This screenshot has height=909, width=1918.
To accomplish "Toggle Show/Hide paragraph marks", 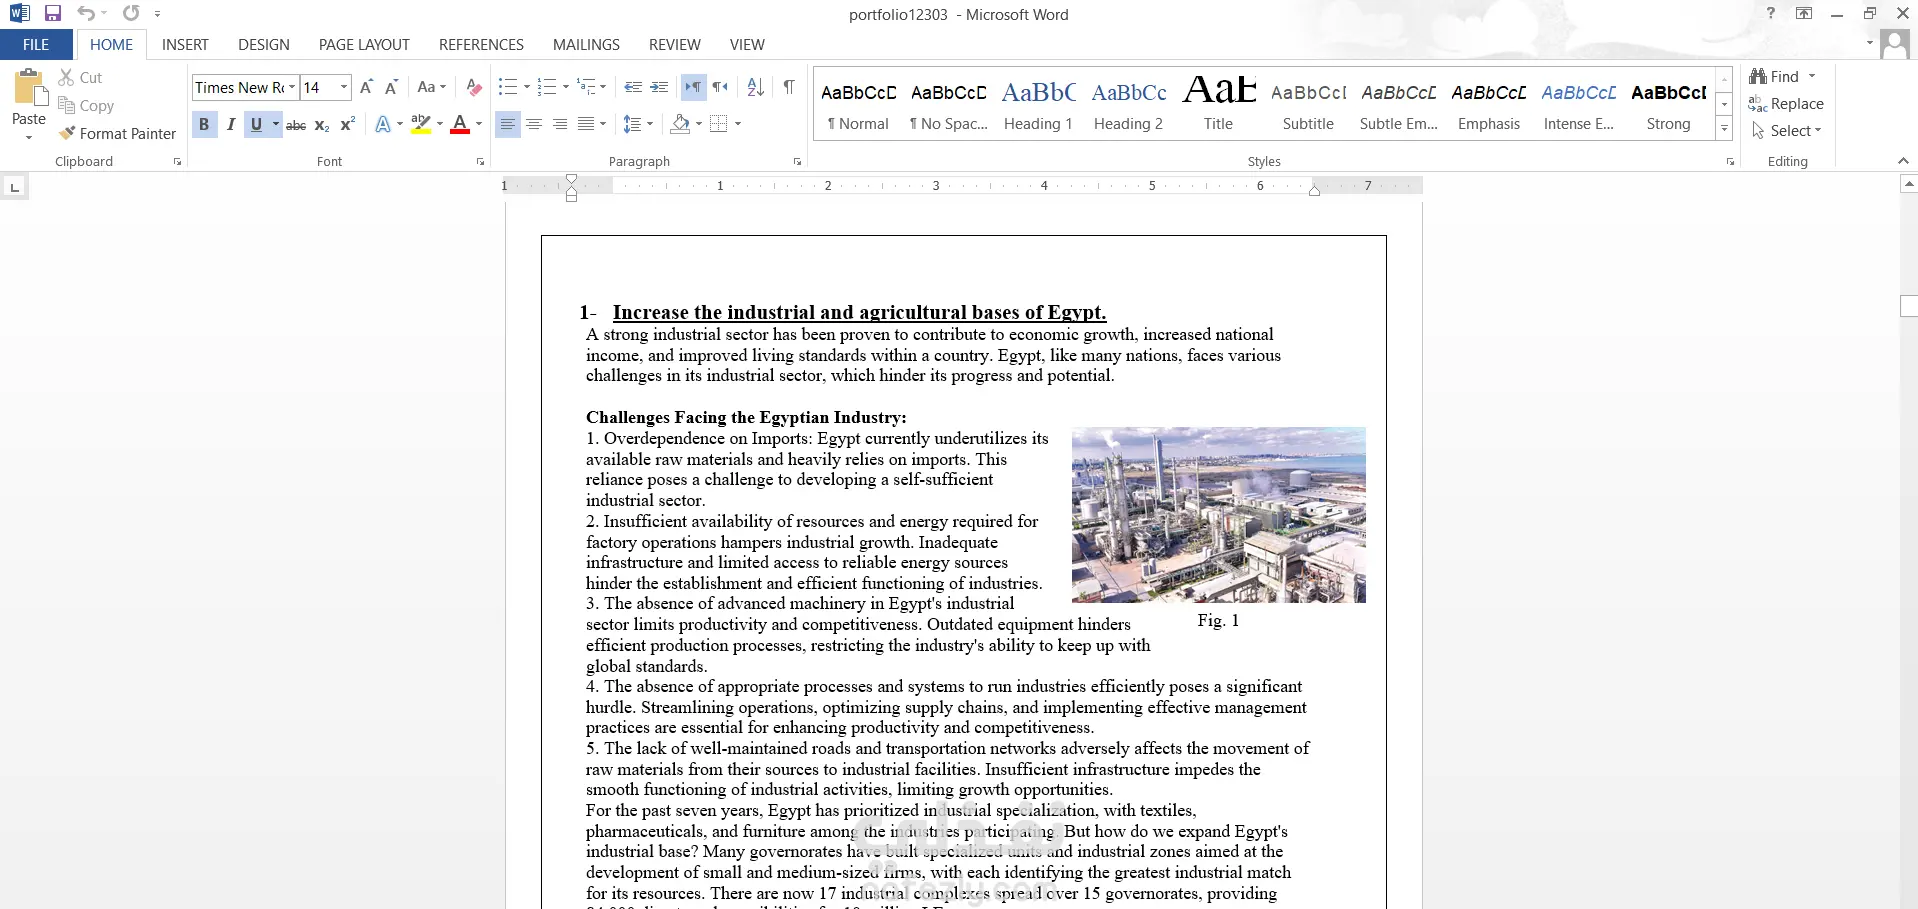I will [x=789, y=87].
